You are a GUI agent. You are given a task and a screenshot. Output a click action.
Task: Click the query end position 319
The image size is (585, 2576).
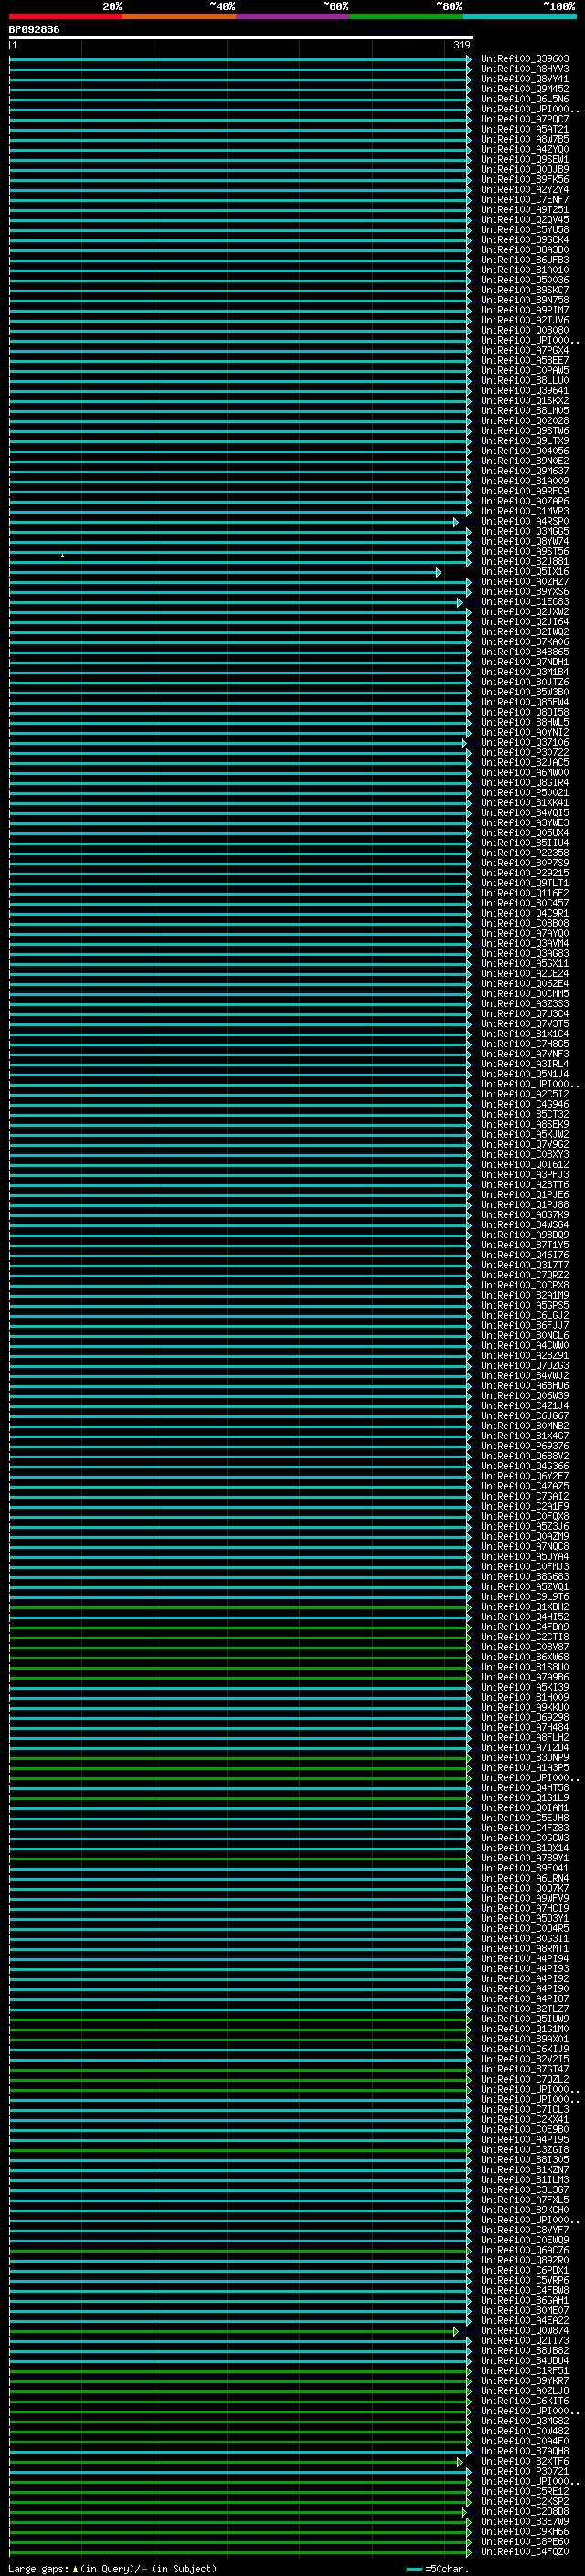462,45
